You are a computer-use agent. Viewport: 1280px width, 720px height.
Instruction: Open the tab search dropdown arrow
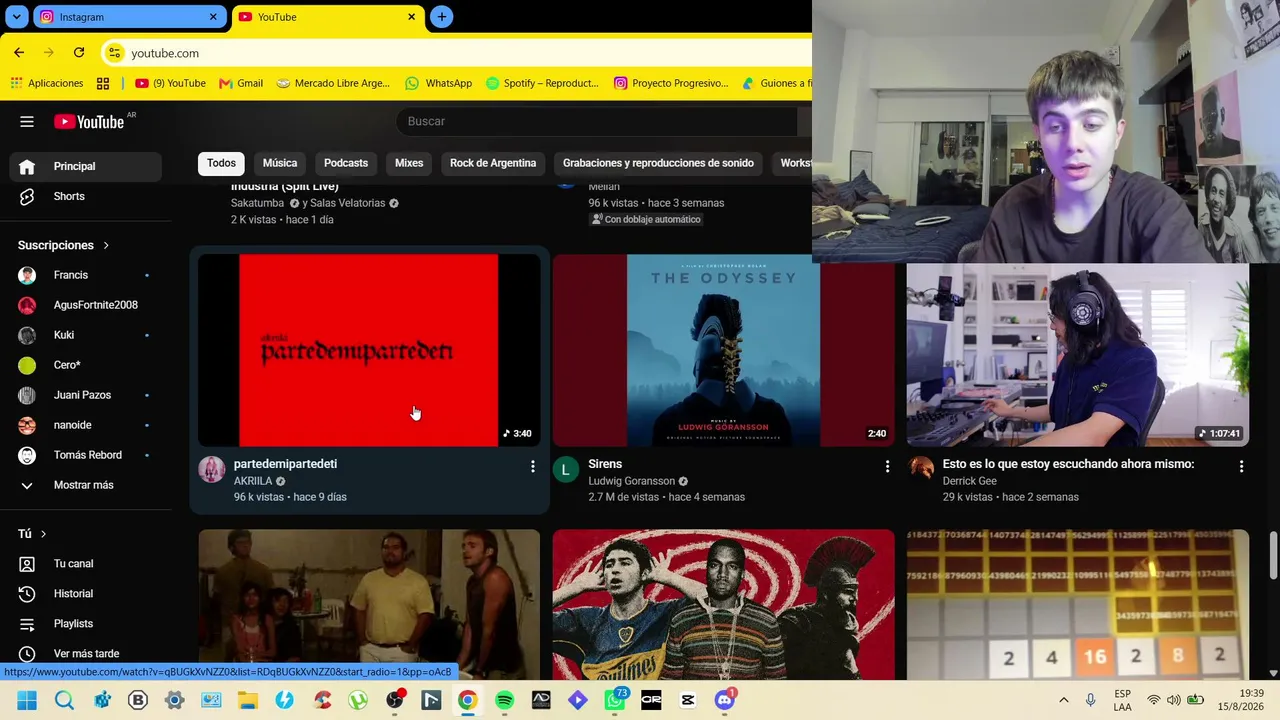pos(17,17)
